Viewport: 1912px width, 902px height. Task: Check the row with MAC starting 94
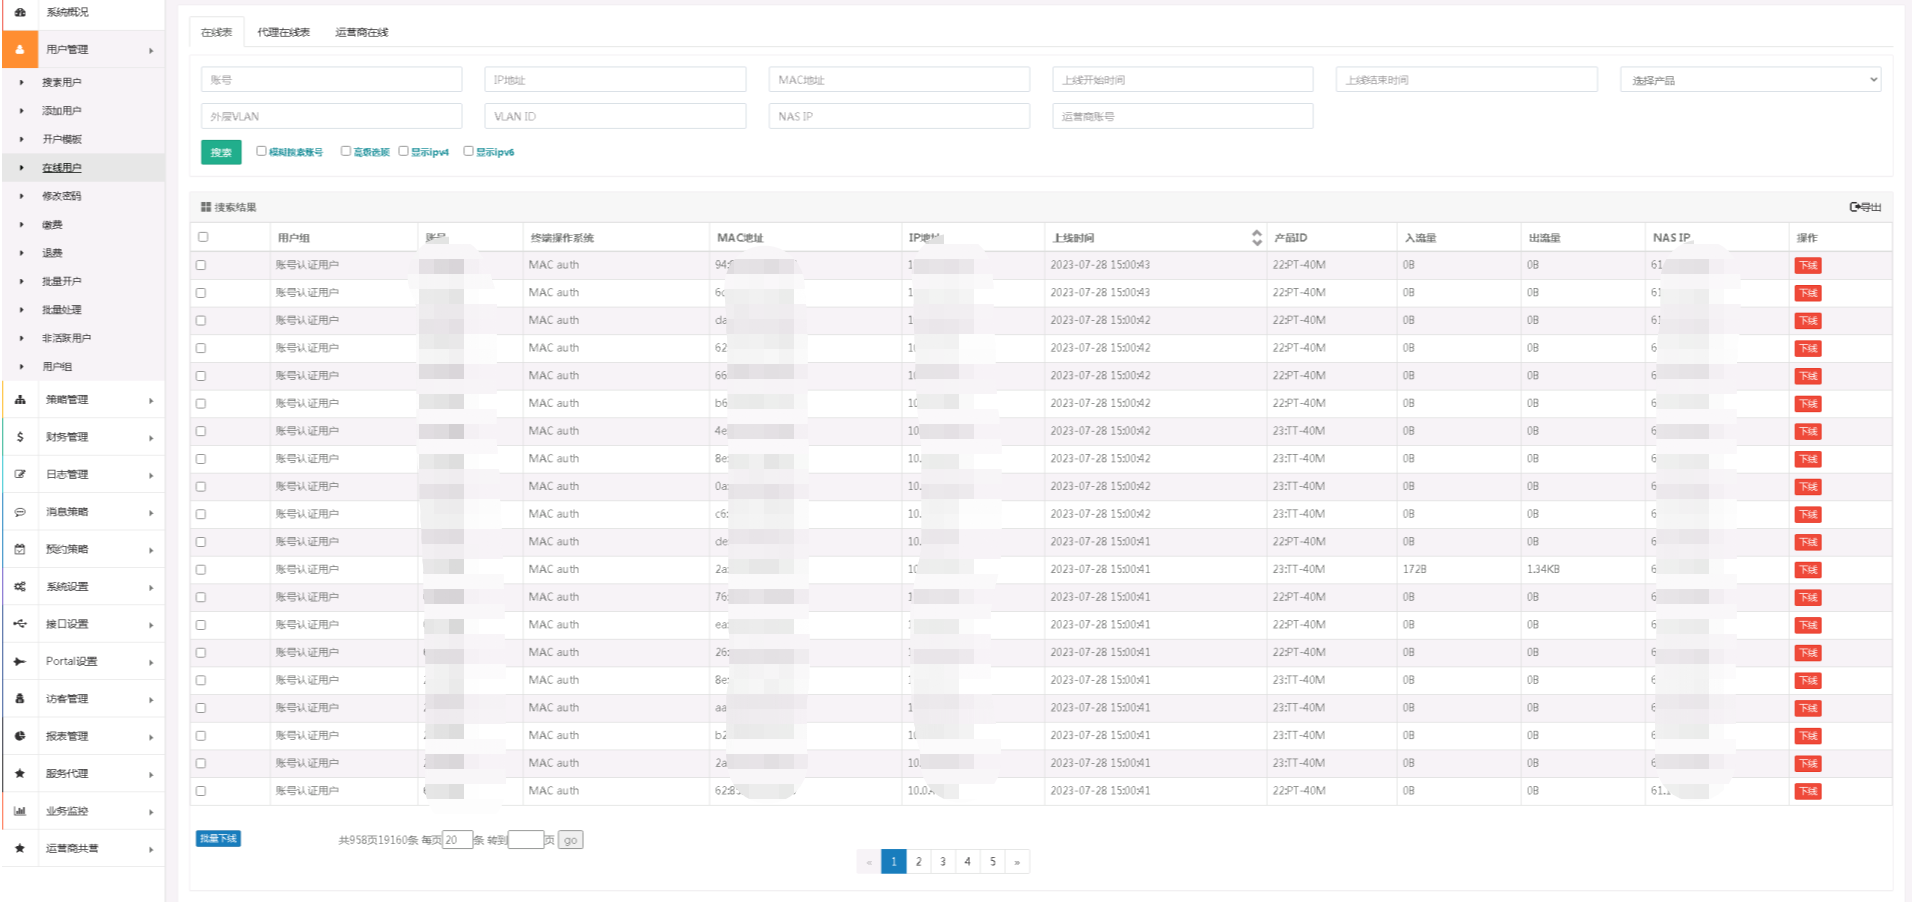point(201,265)
